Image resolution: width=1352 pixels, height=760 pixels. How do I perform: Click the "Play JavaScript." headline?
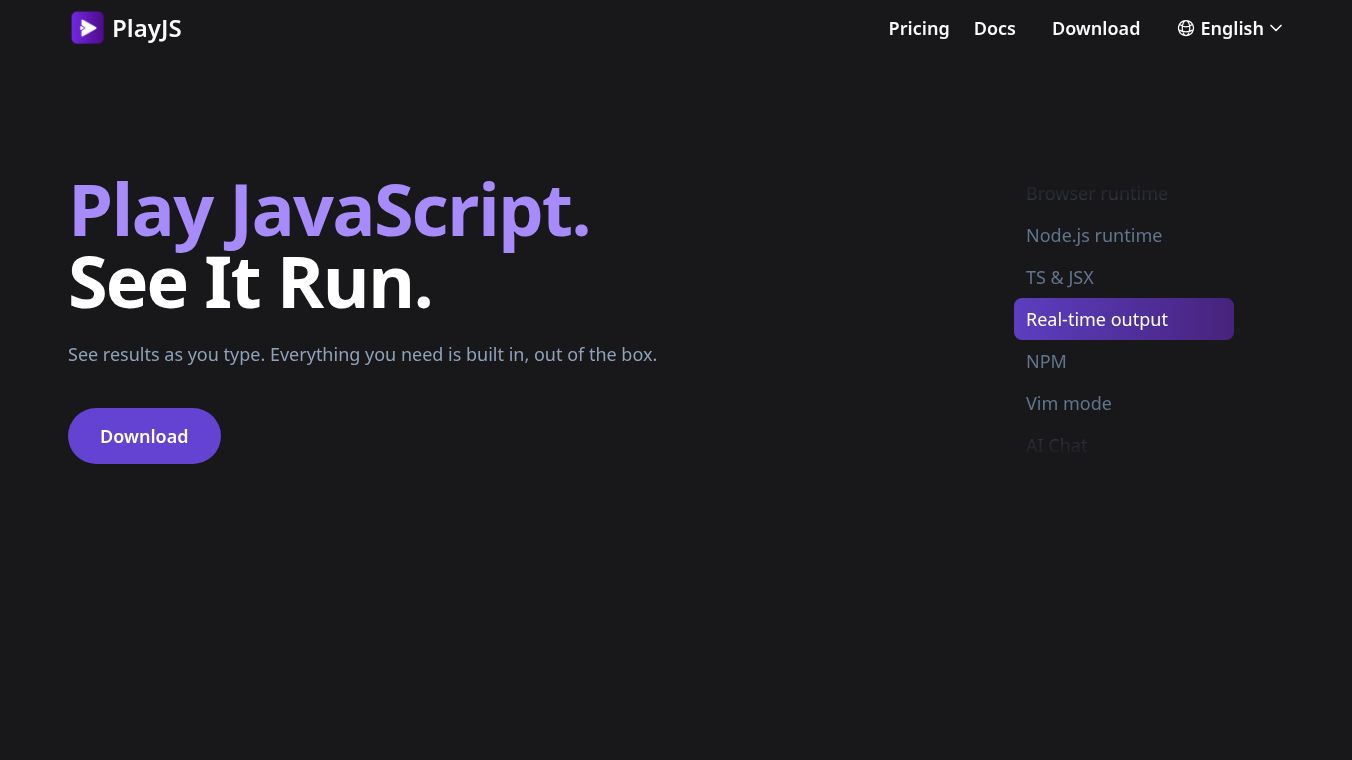[x=329, y=210]
